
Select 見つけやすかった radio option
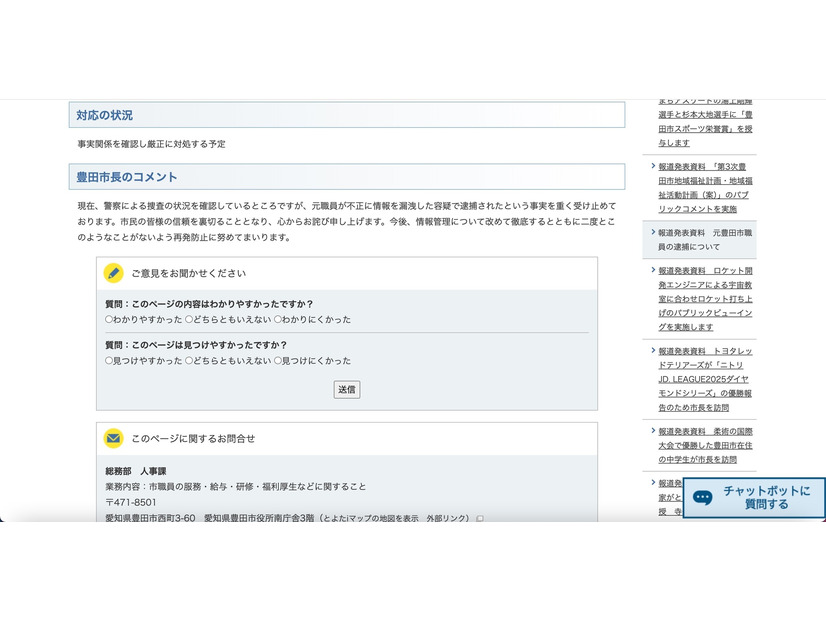tap(109, 361)
